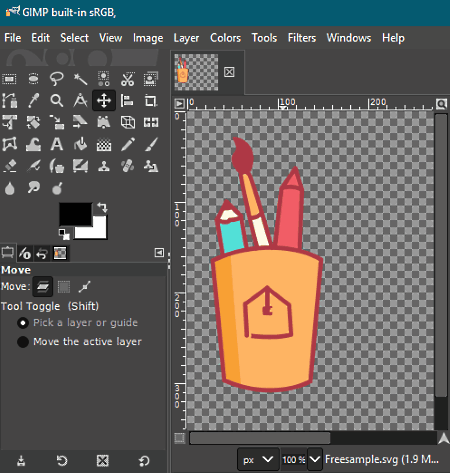Select the Pencil tool
450x473 pixels.
coord(127,144)
